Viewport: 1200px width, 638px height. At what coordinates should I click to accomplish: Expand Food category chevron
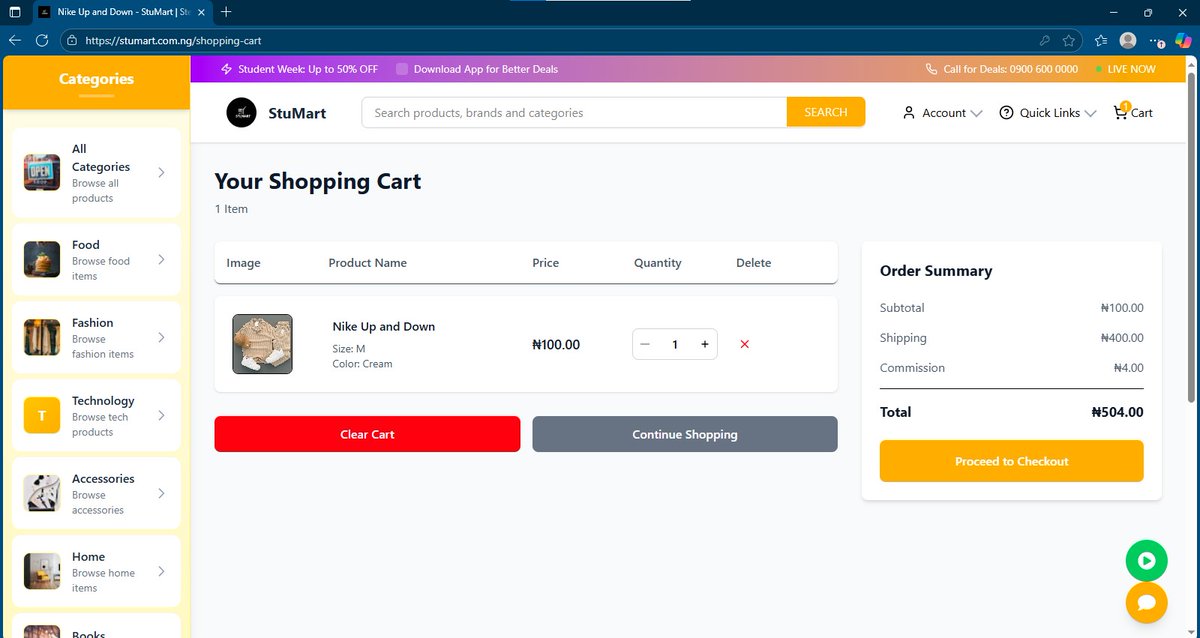pyautogui.click(x=162, y=260)
